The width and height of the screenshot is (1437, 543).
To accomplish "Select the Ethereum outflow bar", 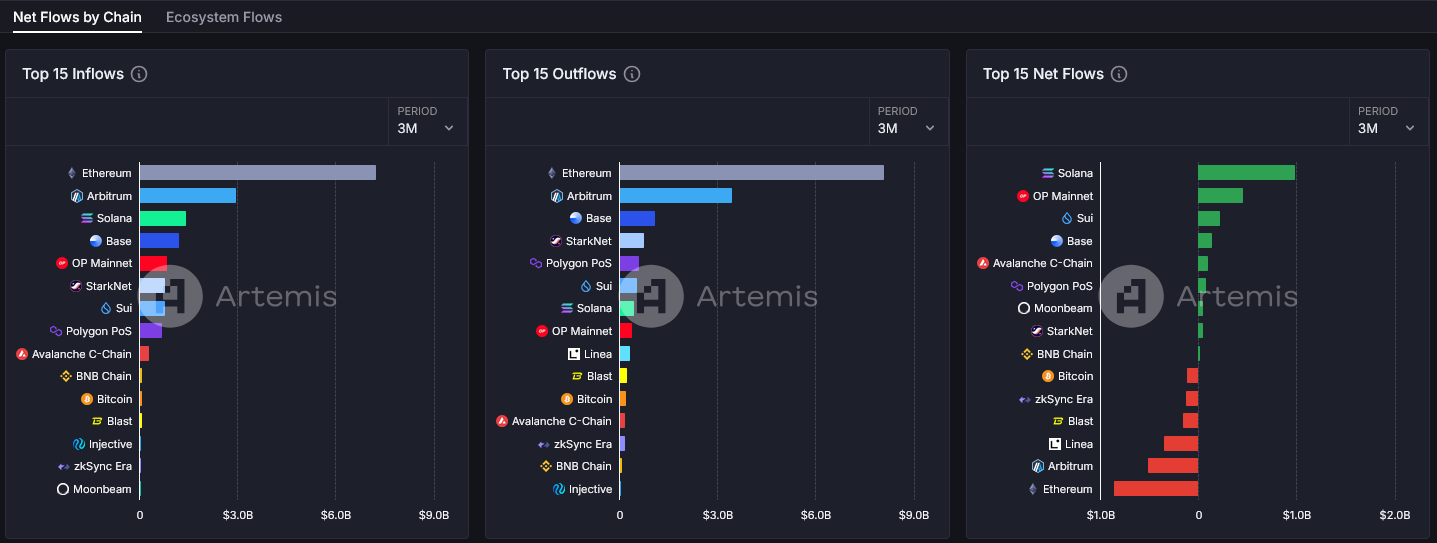I will point(752,173).
